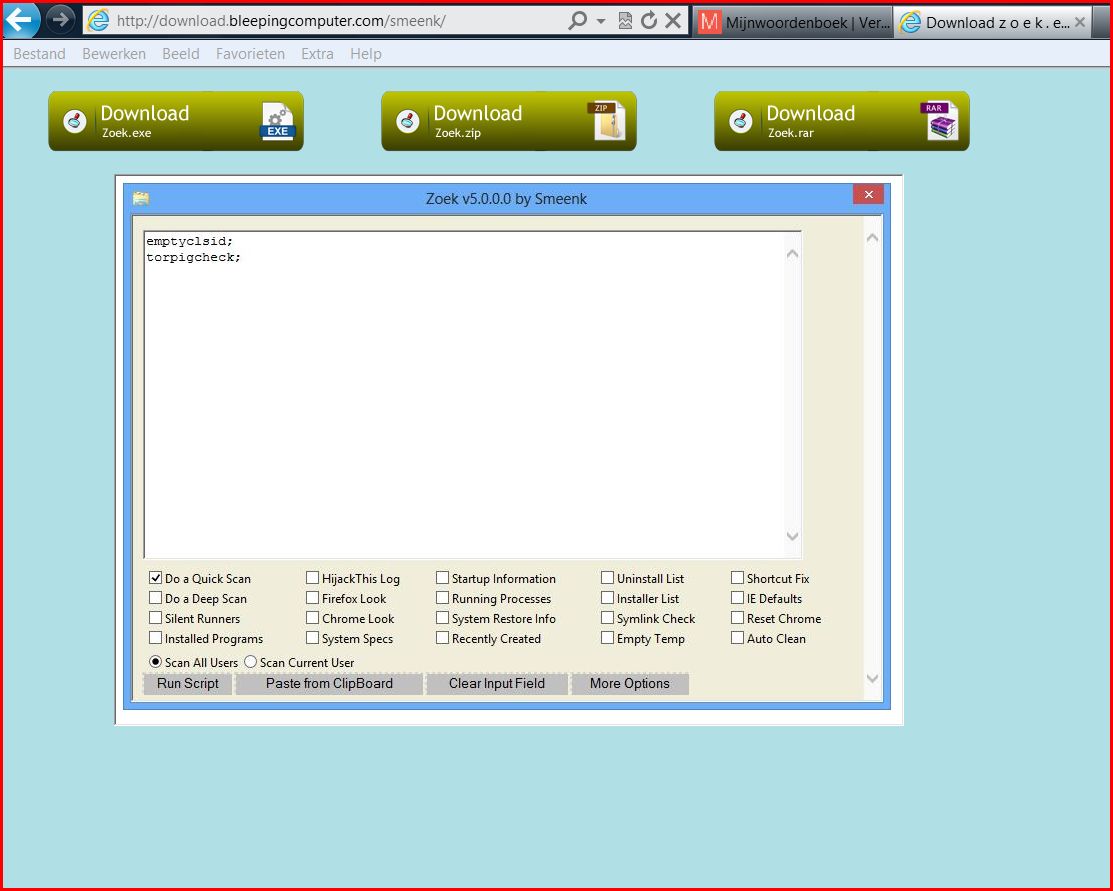Select Scan All Users radio button
This screenshot has height=891, width=1113.
click(155, 662)
